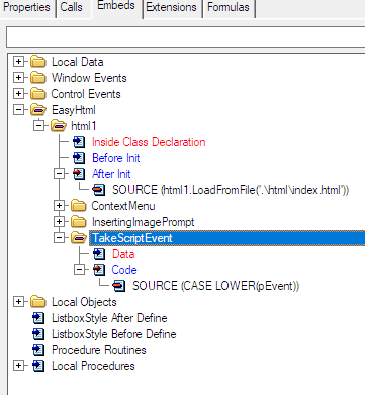Collapse the html1 node
The height and width of the screenshot is (395, 370).
pyautogui.click(x=39, y=126)
